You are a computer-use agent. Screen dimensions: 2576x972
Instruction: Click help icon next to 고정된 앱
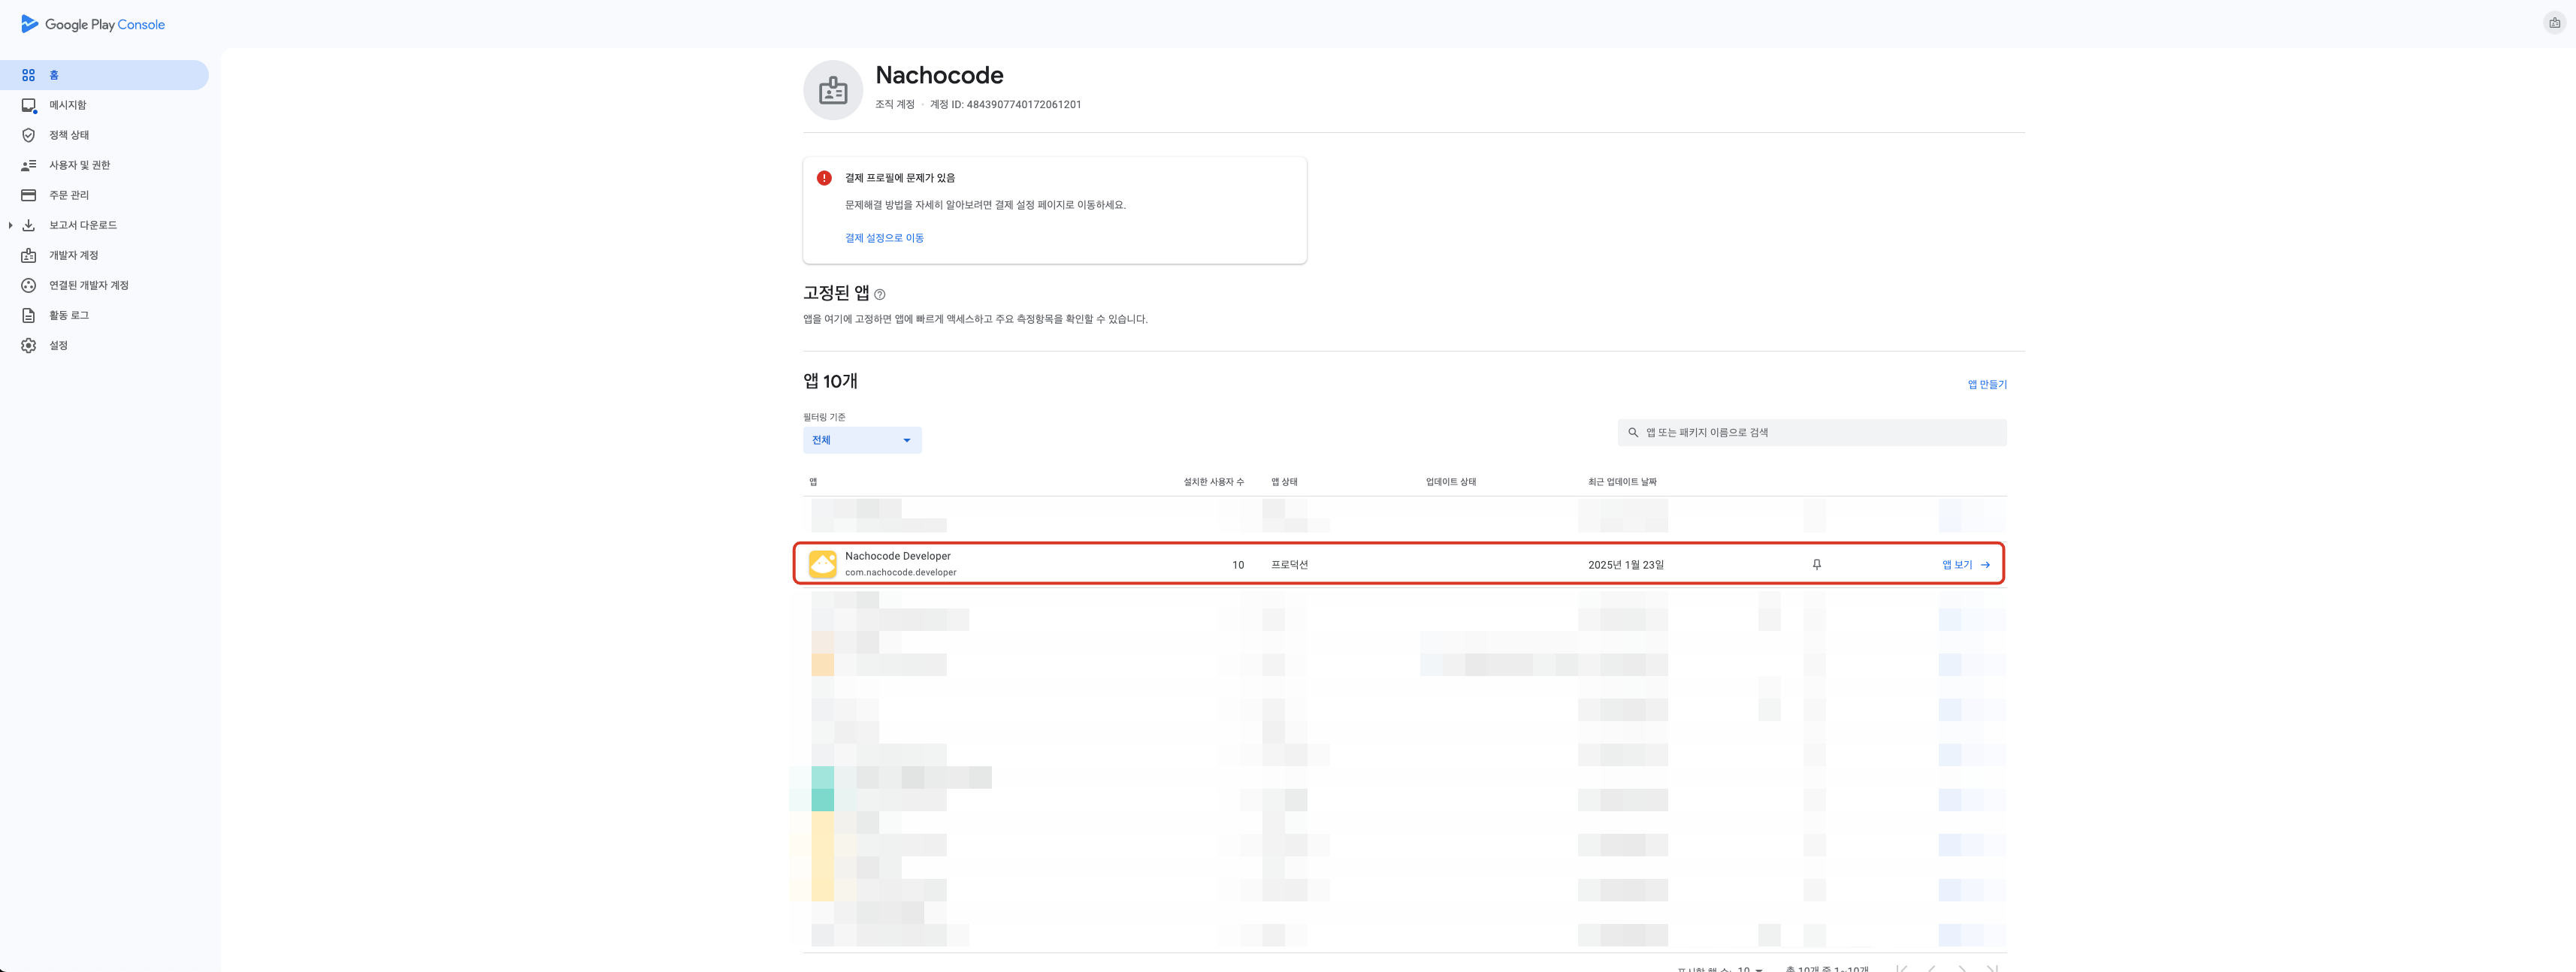coord(880,295)
